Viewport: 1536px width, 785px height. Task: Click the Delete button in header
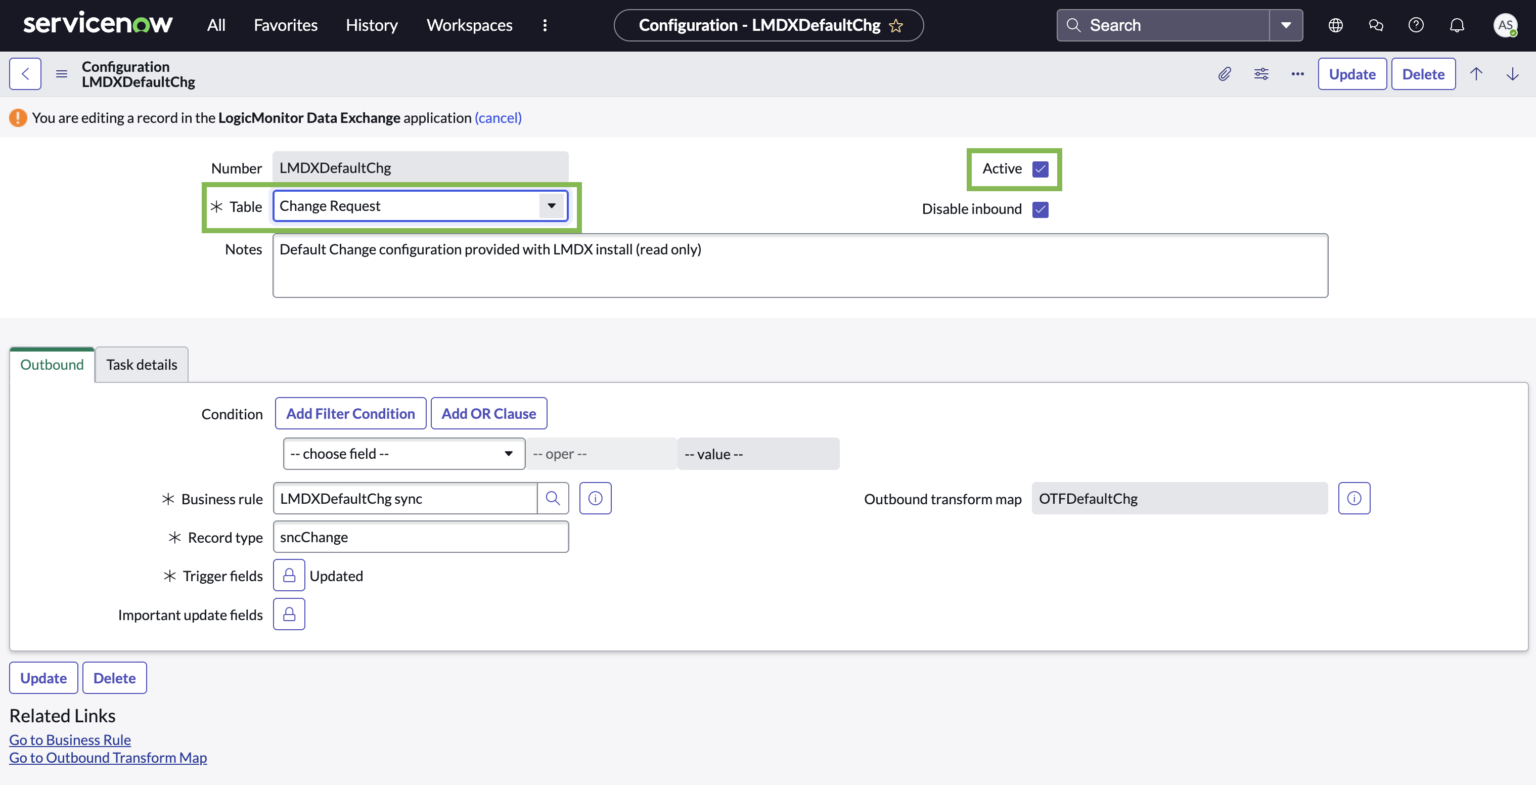point(1423,74)
